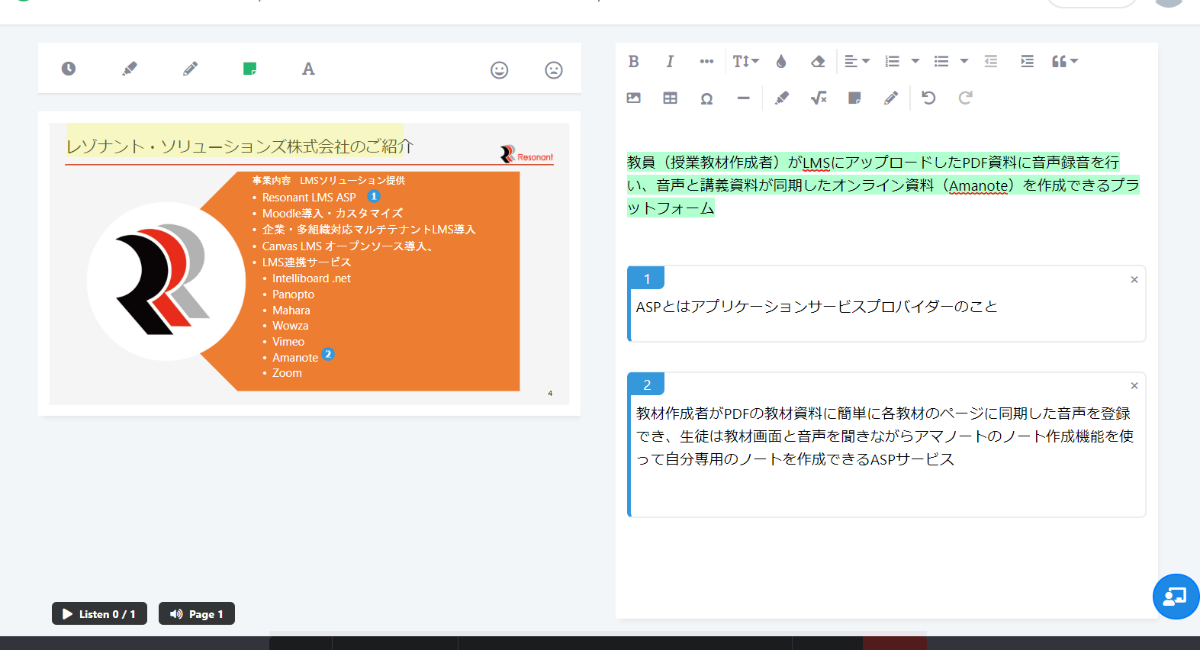Select the text annotation tool above the slide
Image resolution: width=1200 pixels, height=650 pixels.
pos(308,69)
